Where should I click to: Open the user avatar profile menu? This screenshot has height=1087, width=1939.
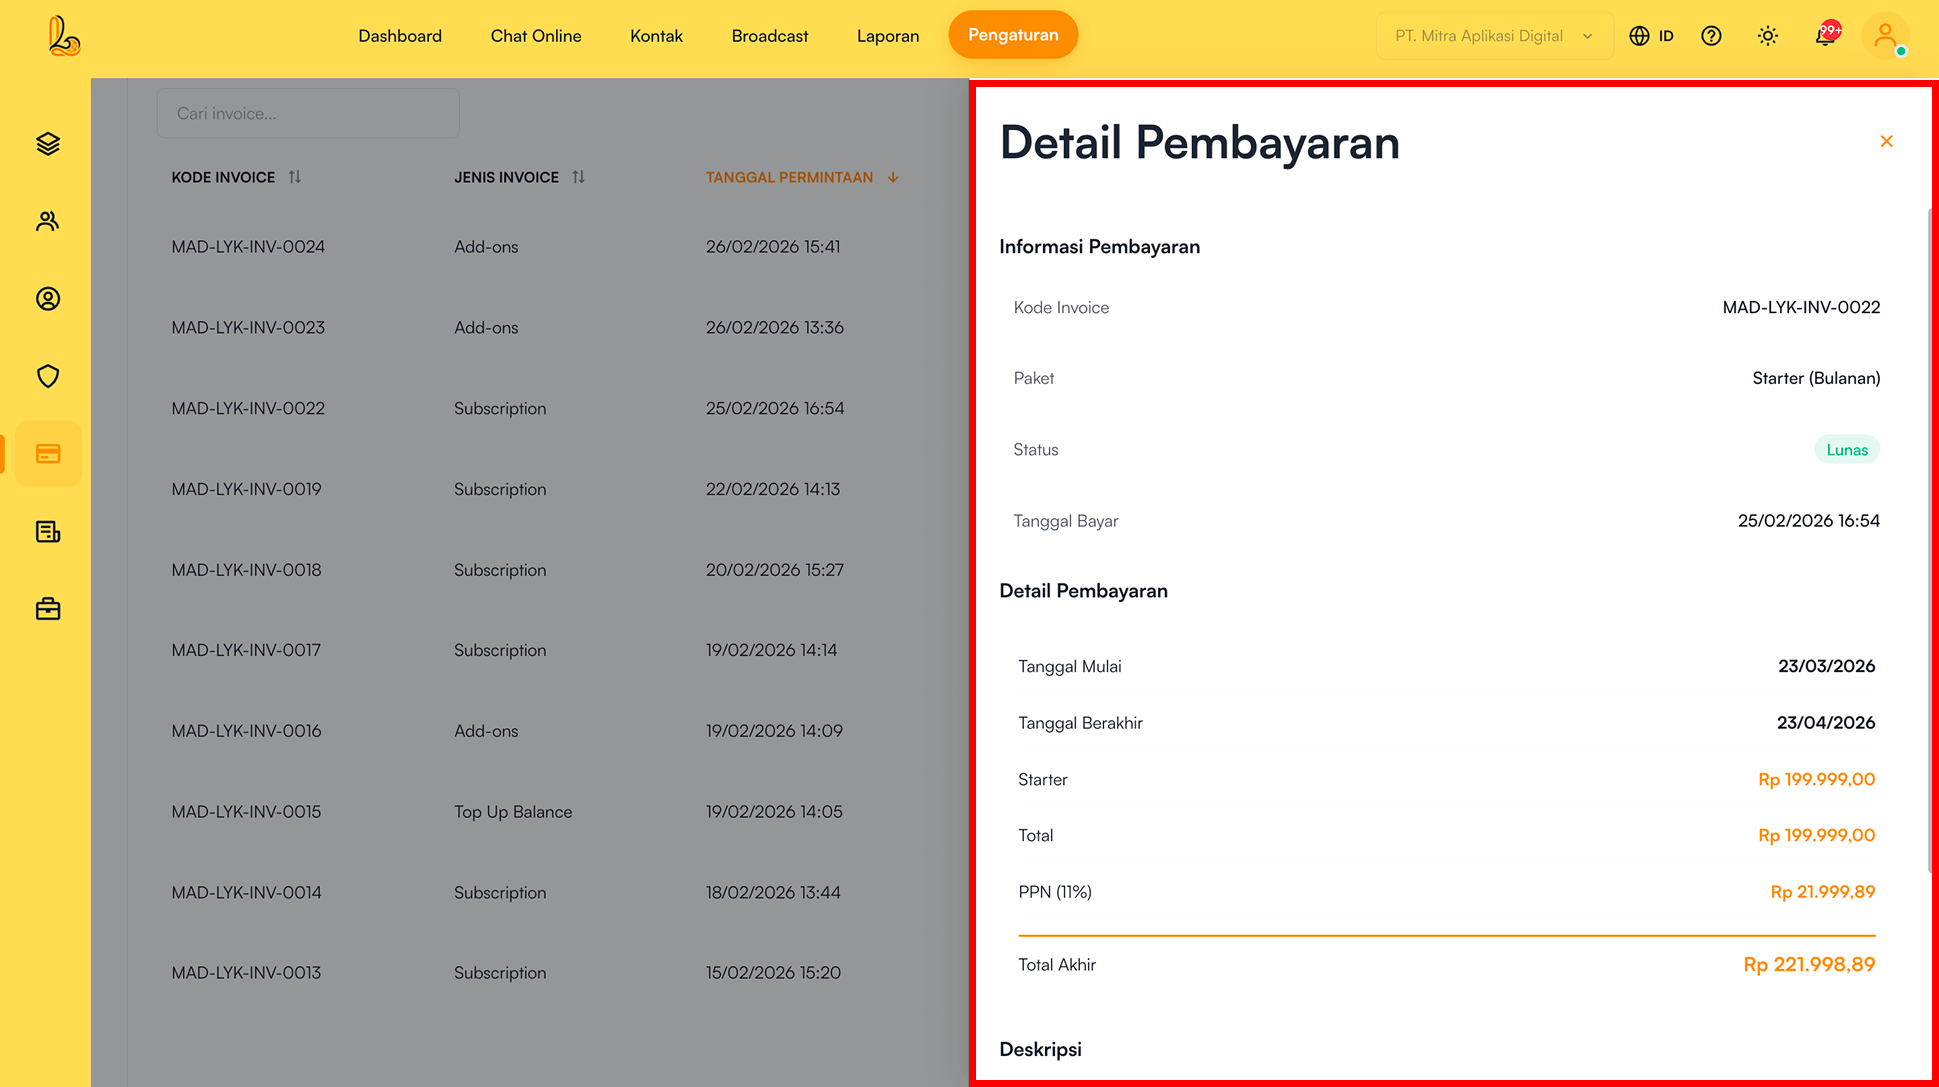point(1885,36)
